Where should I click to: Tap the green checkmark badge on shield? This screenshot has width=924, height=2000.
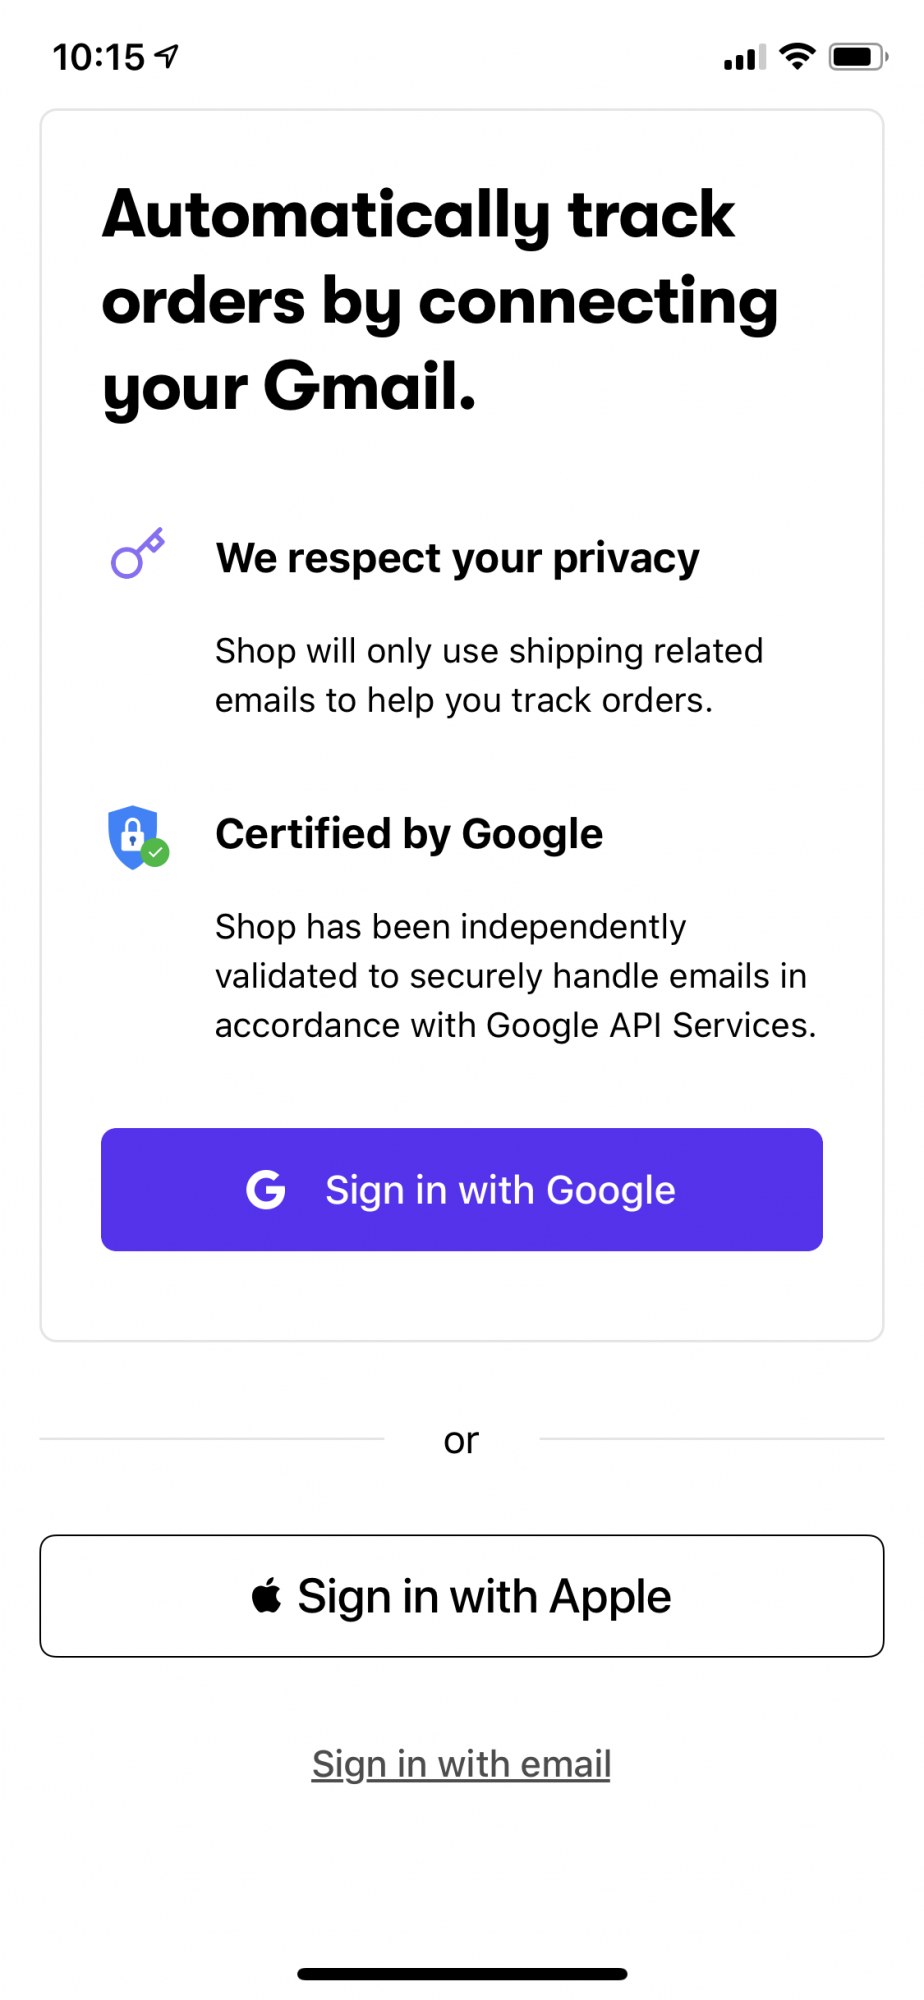point(155,853)
